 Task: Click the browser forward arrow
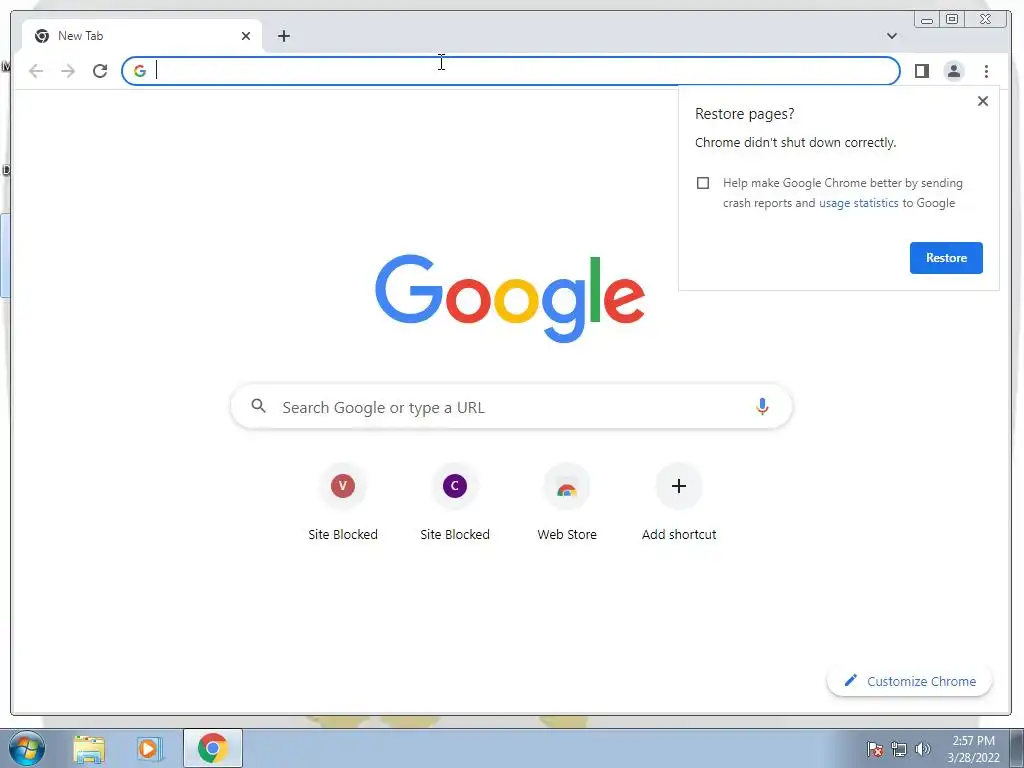[68, 71]
